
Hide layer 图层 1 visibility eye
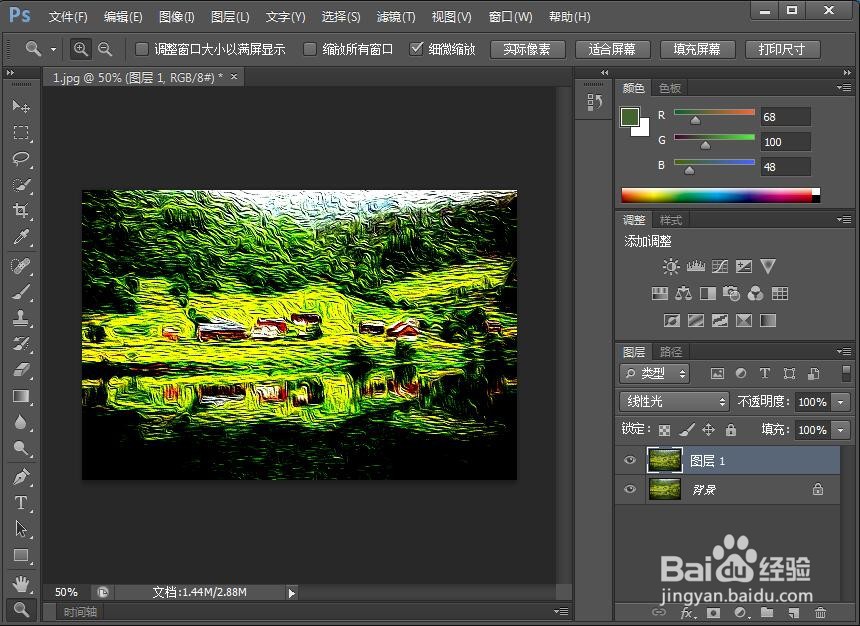[x=630, y=460]
